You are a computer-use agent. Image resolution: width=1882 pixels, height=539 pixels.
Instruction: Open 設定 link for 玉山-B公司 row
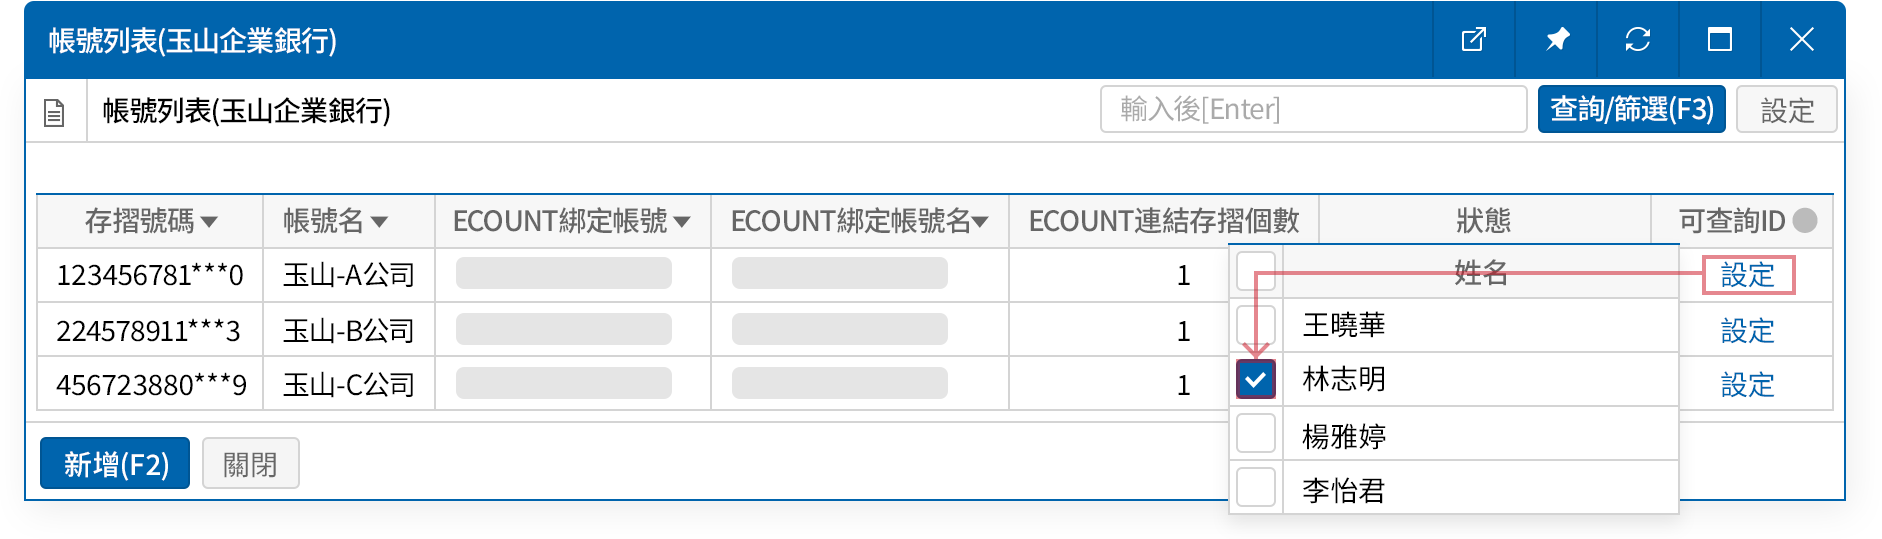click(x=1747, y=331)
